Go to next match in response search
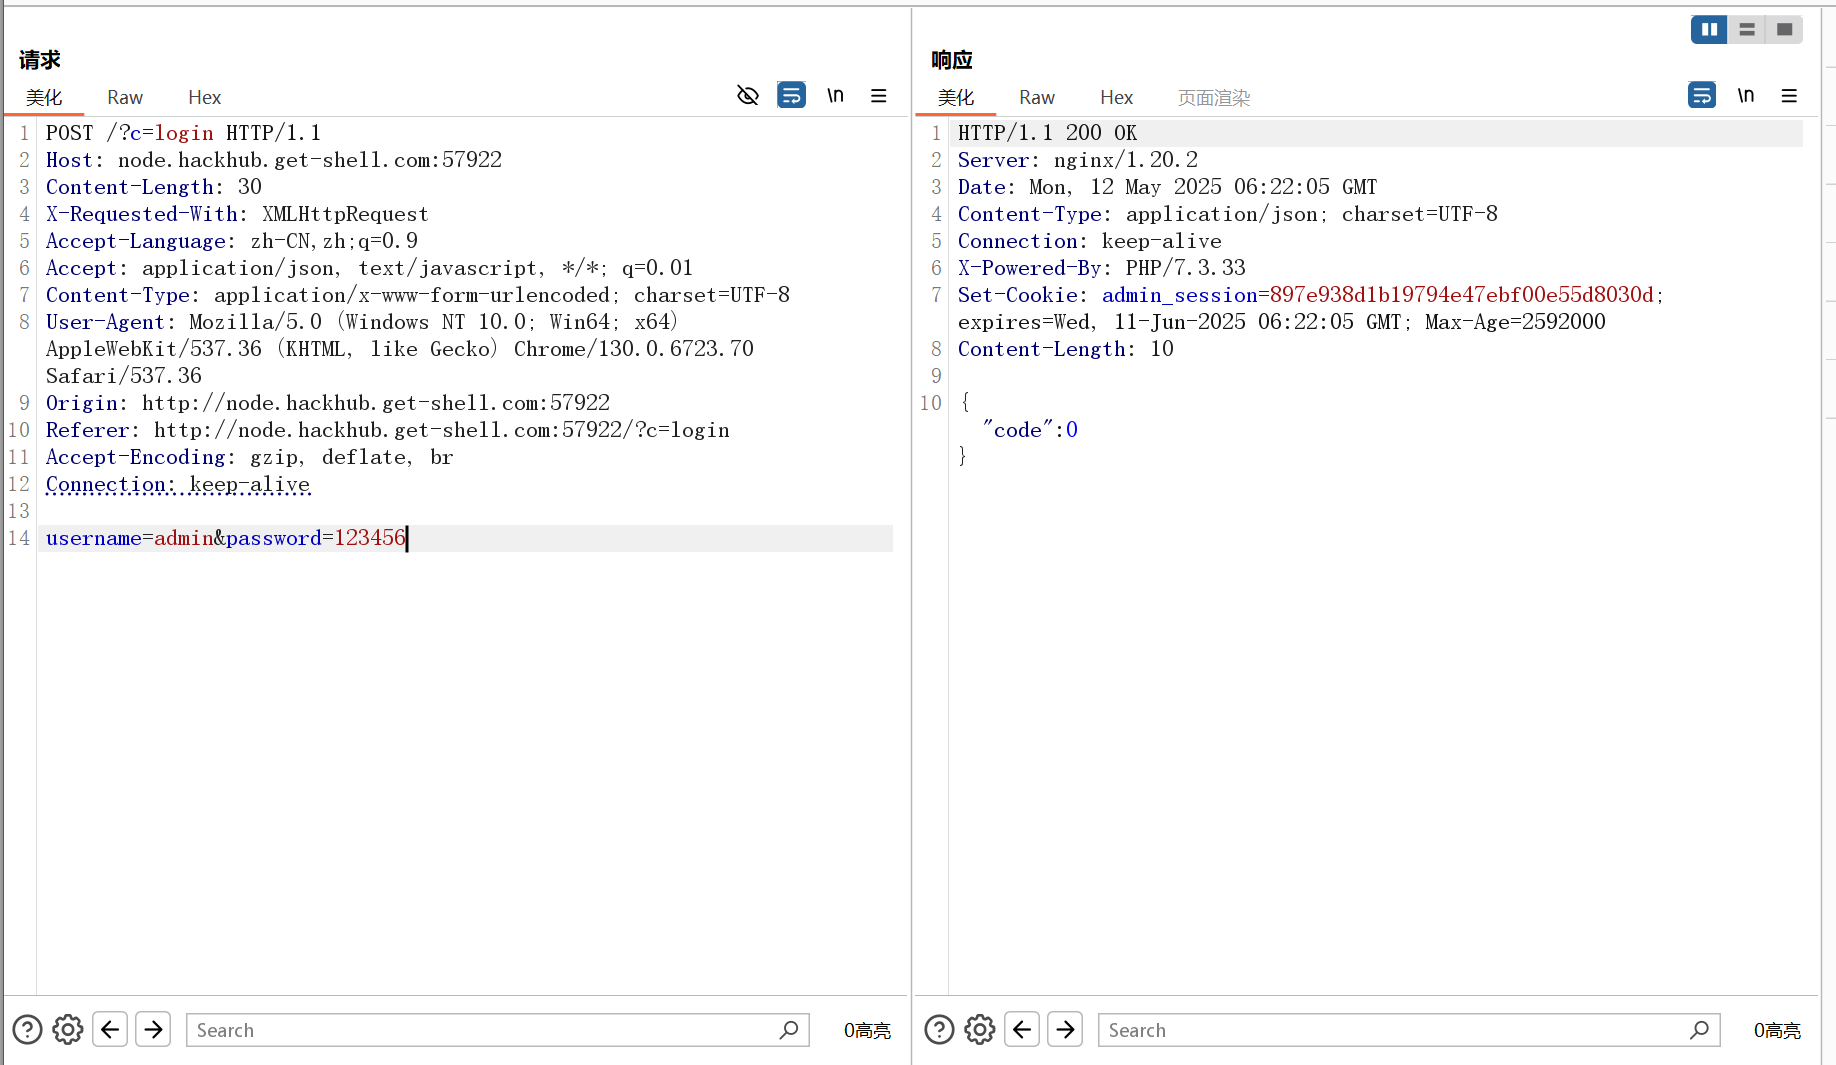Image resolution: width=1836 pixels, height=1065 pixels. click(x=1065, y=1029)
